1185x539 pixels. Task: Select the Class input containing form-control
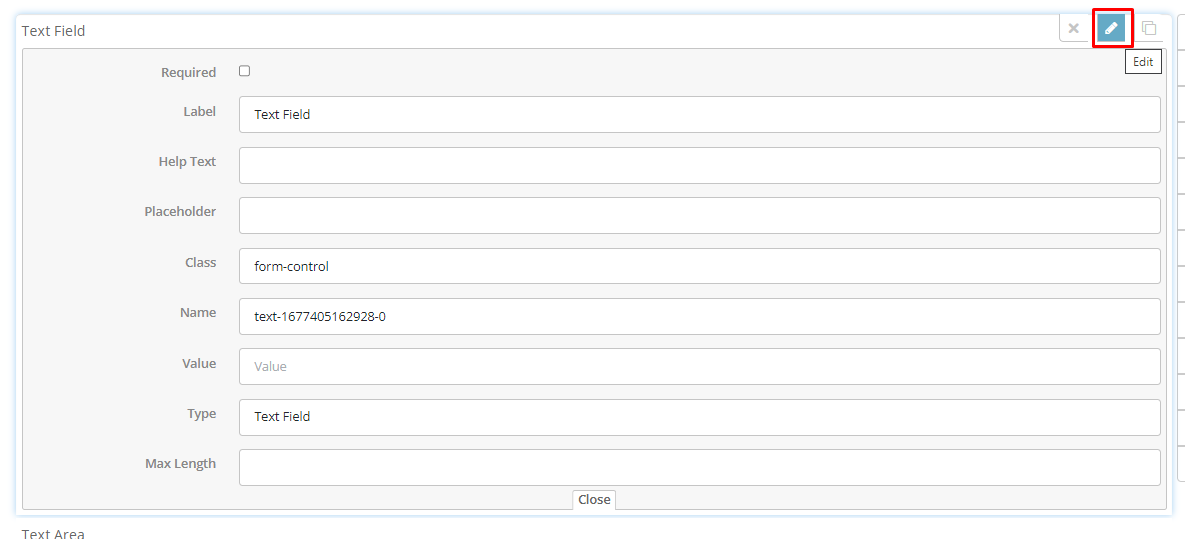point(699,266)
